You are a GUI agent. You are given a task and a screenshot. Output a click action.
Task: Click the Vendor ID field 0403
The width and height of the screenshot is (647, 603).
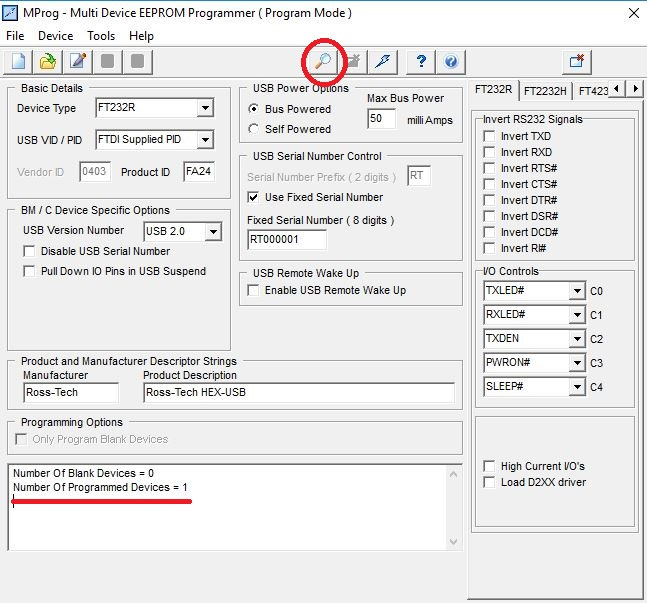95,171
